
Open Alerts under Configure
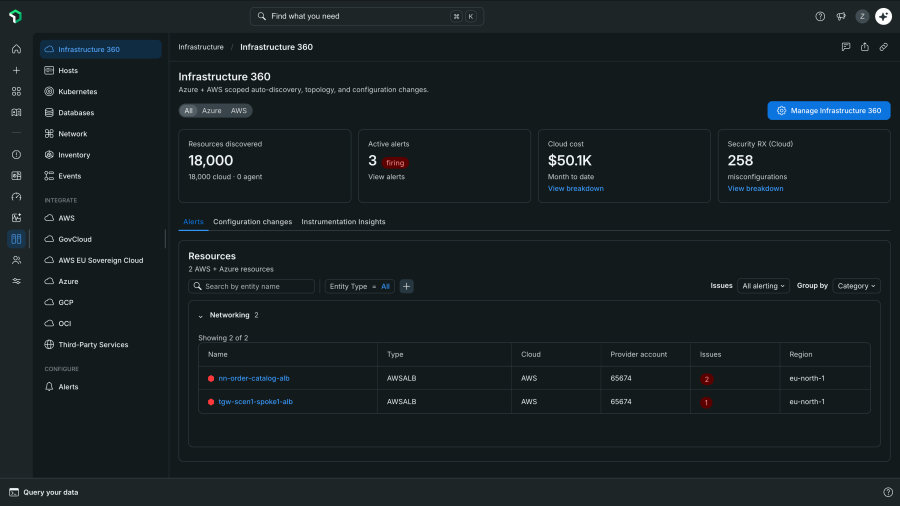[100, 387]
